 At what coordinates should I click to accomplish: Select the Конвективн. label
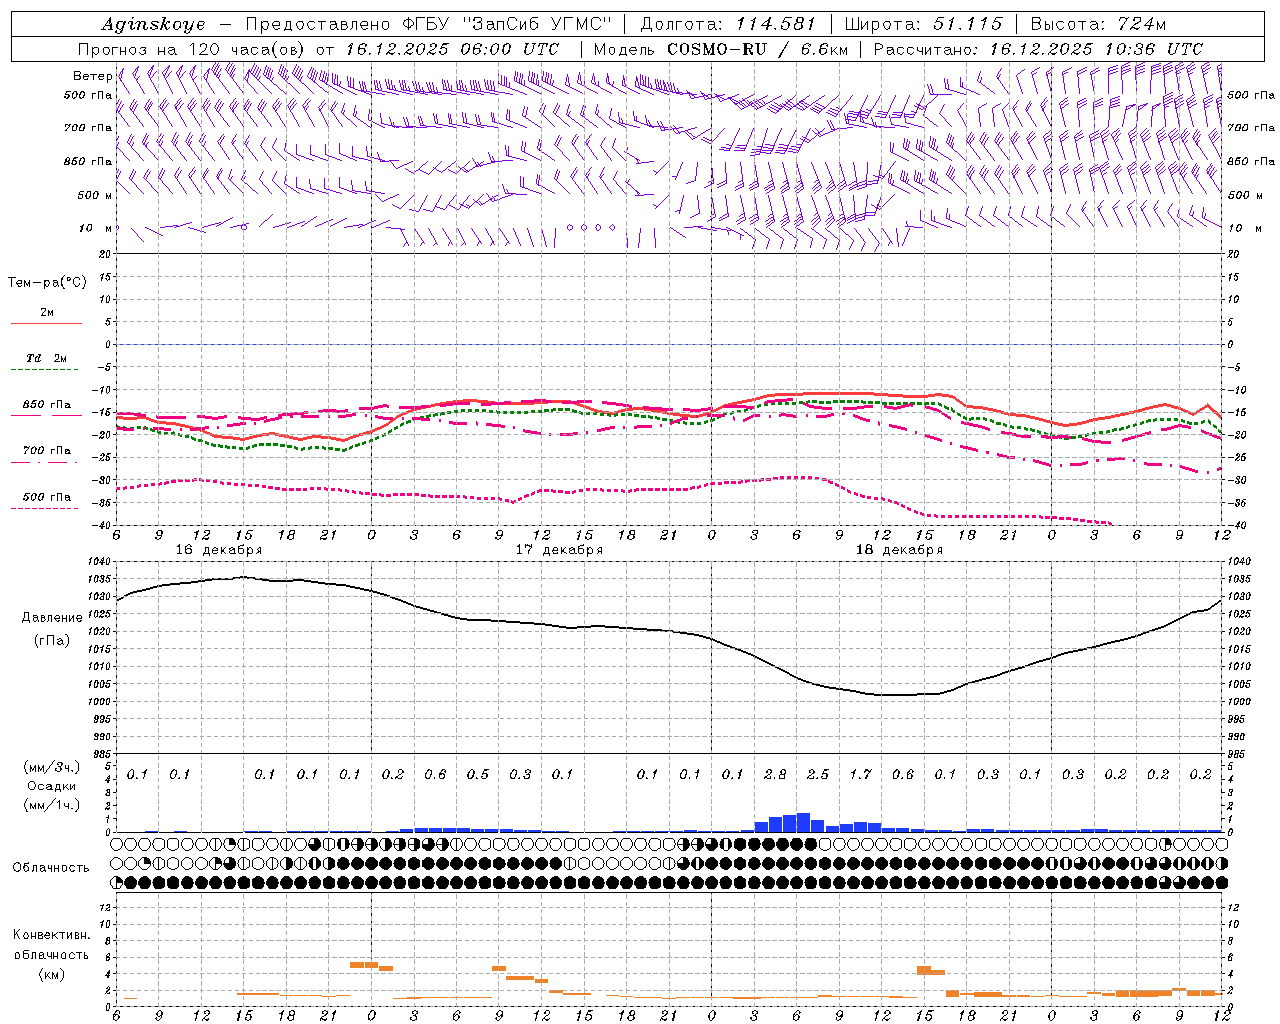[51, 935]
